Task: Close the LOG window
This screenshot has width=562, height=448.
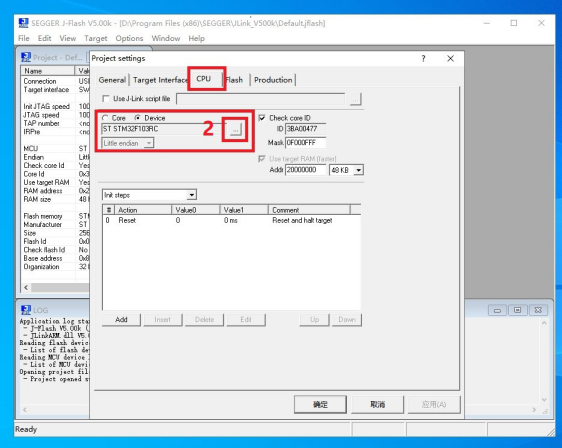Action: (x=538, y=310)
